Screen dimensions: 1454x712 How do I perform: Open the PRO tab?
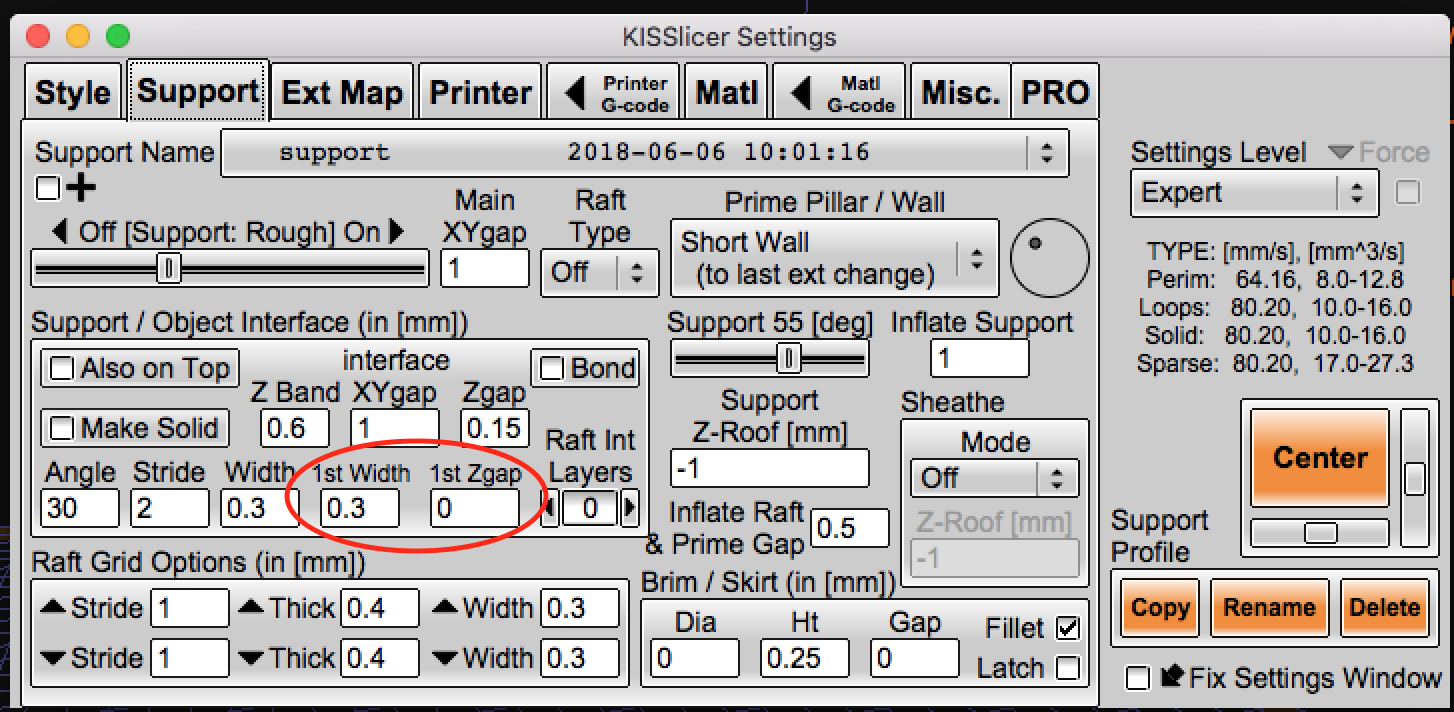point(1055,93)
